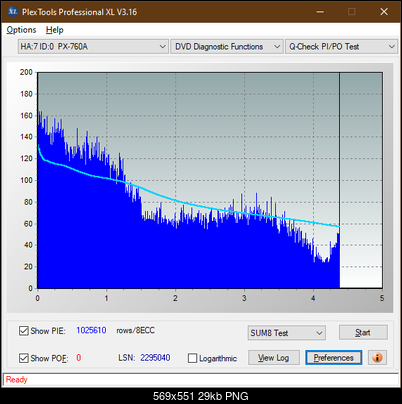The height and width of the screenshot is (404, 402).
Task: Click the Start button
Action: [x=363, y=332]
